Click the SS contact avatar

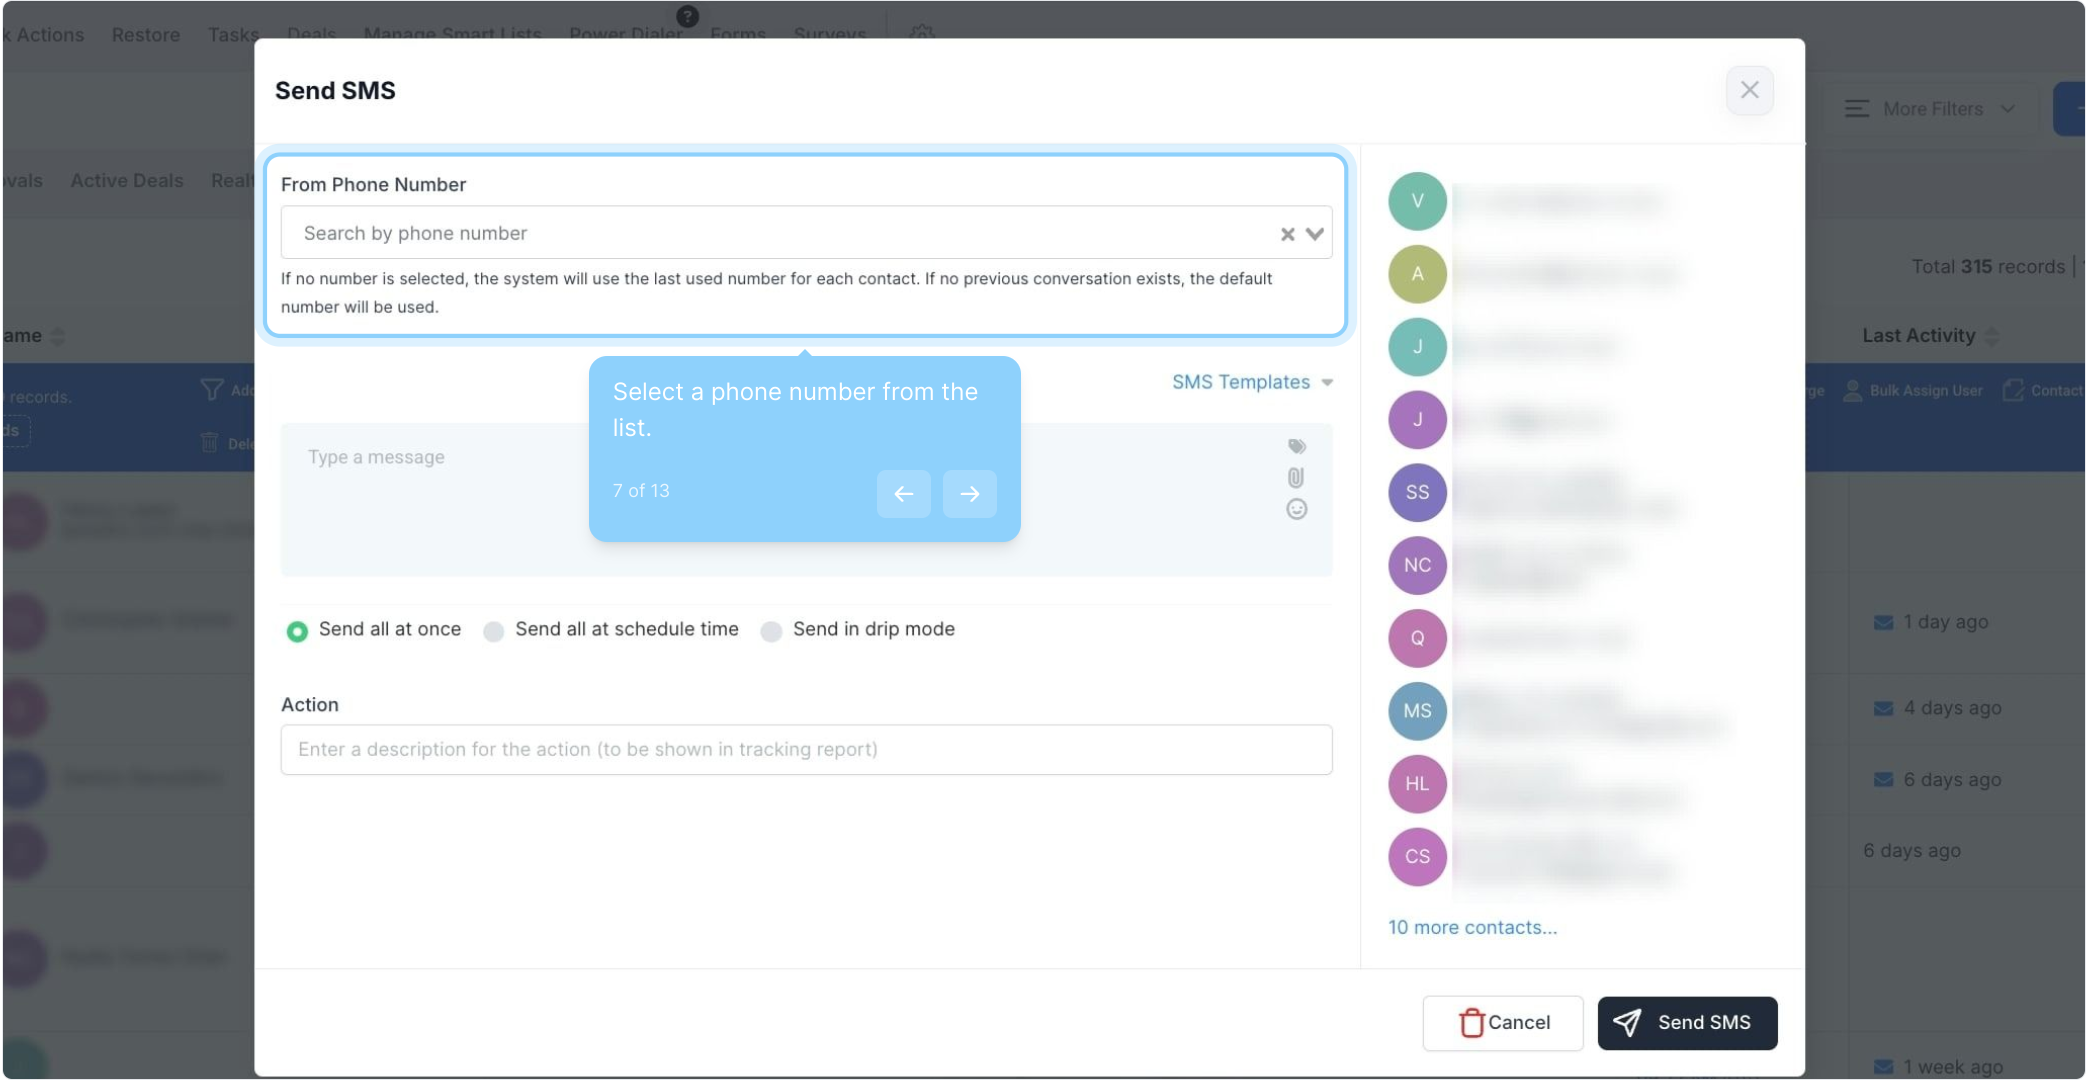(1417, 492)
